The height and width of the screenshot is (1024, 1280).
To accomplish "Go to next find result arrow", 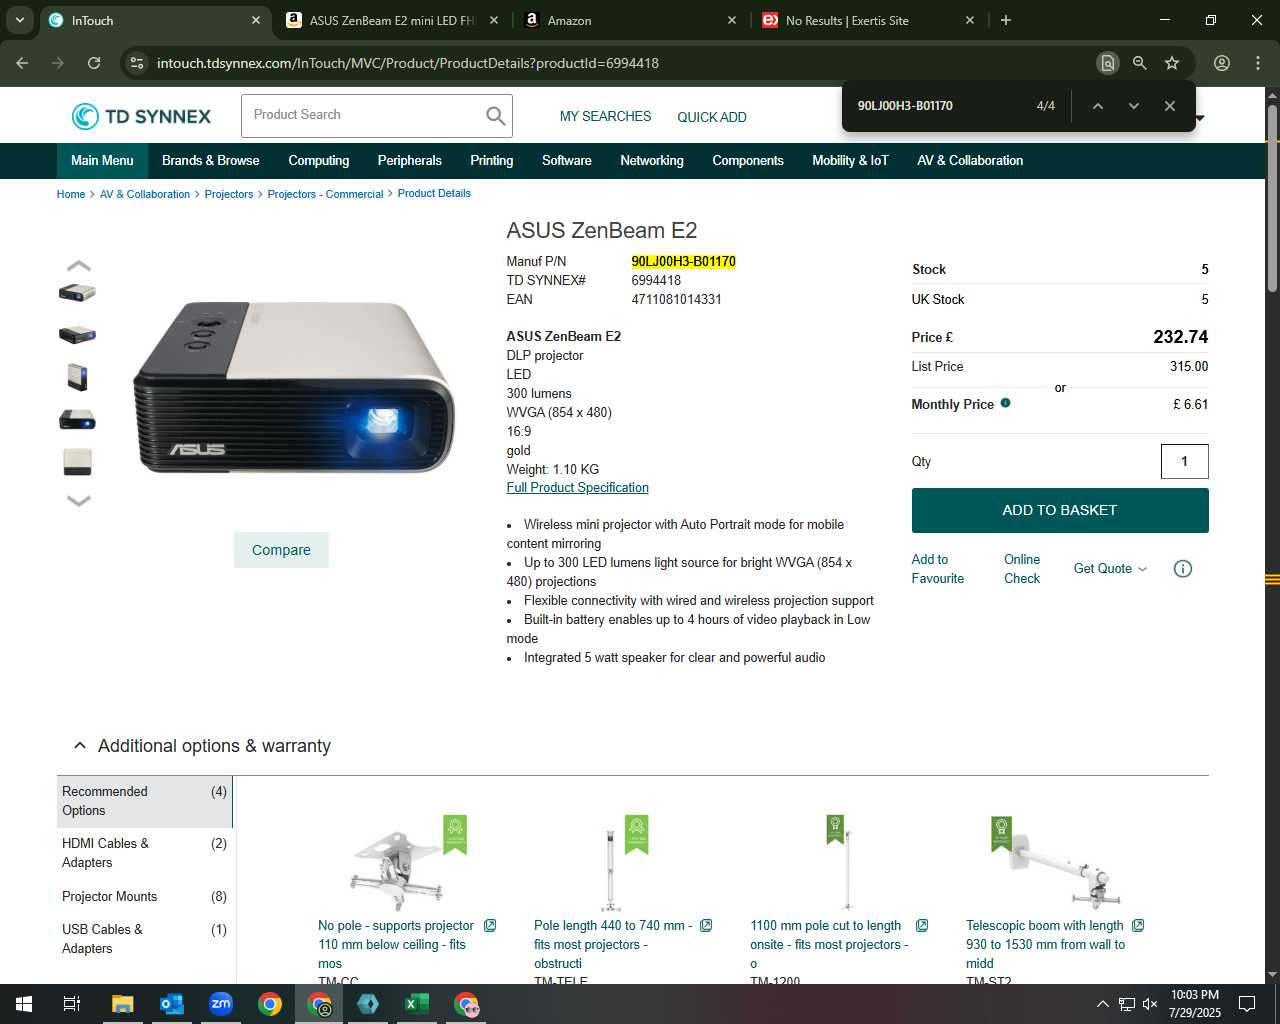I will [x=1133, y=106].
